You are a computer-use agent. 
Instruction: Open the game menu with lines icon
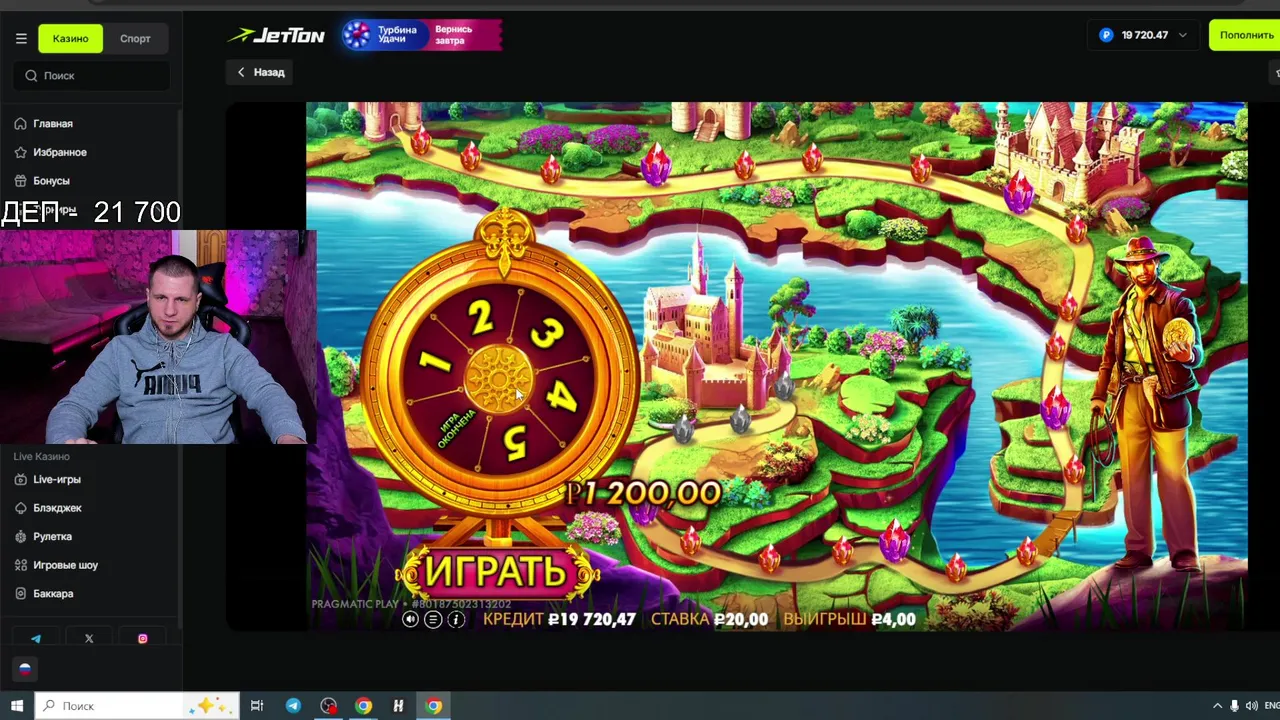point(433,620)
